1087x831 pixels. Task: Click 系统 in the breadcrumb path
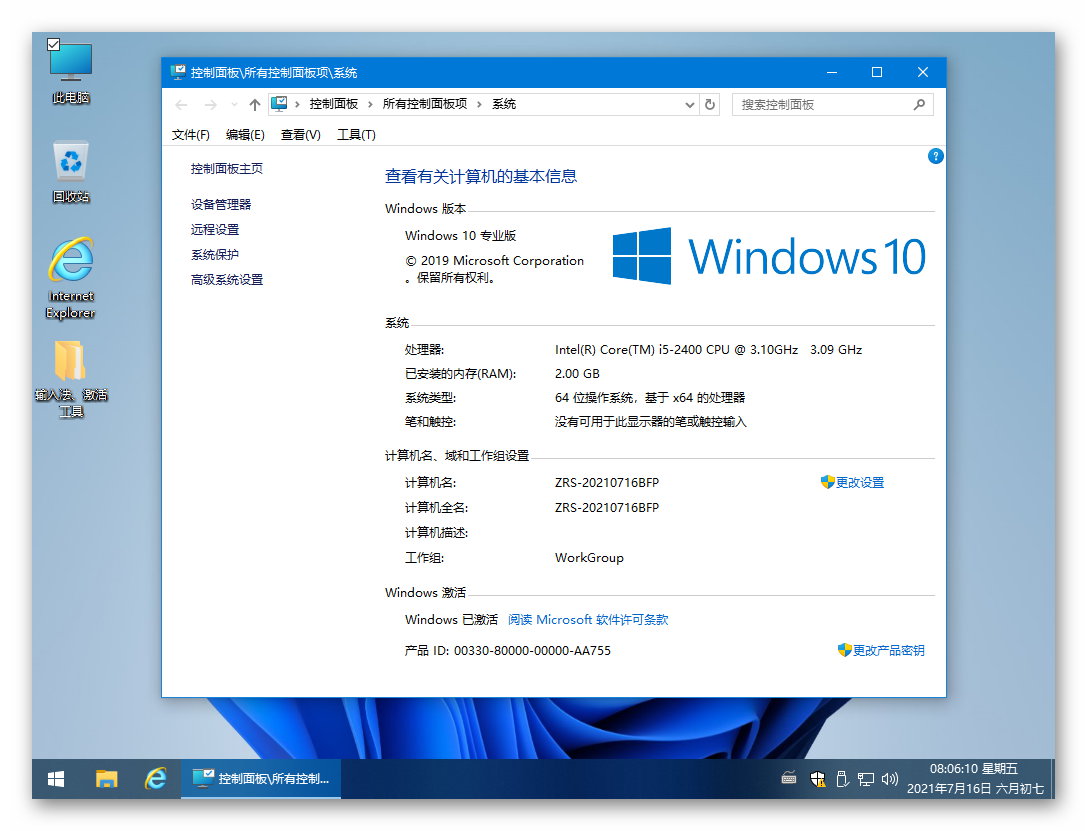pos(504,104)
